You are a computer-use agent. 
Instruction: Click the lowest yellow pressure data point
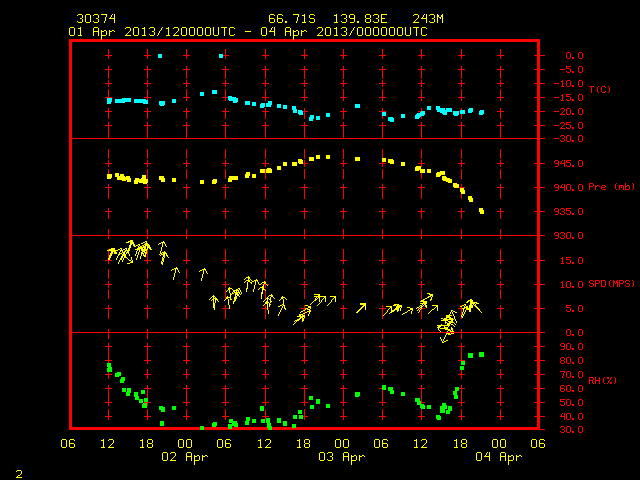(x=482, y=211)
